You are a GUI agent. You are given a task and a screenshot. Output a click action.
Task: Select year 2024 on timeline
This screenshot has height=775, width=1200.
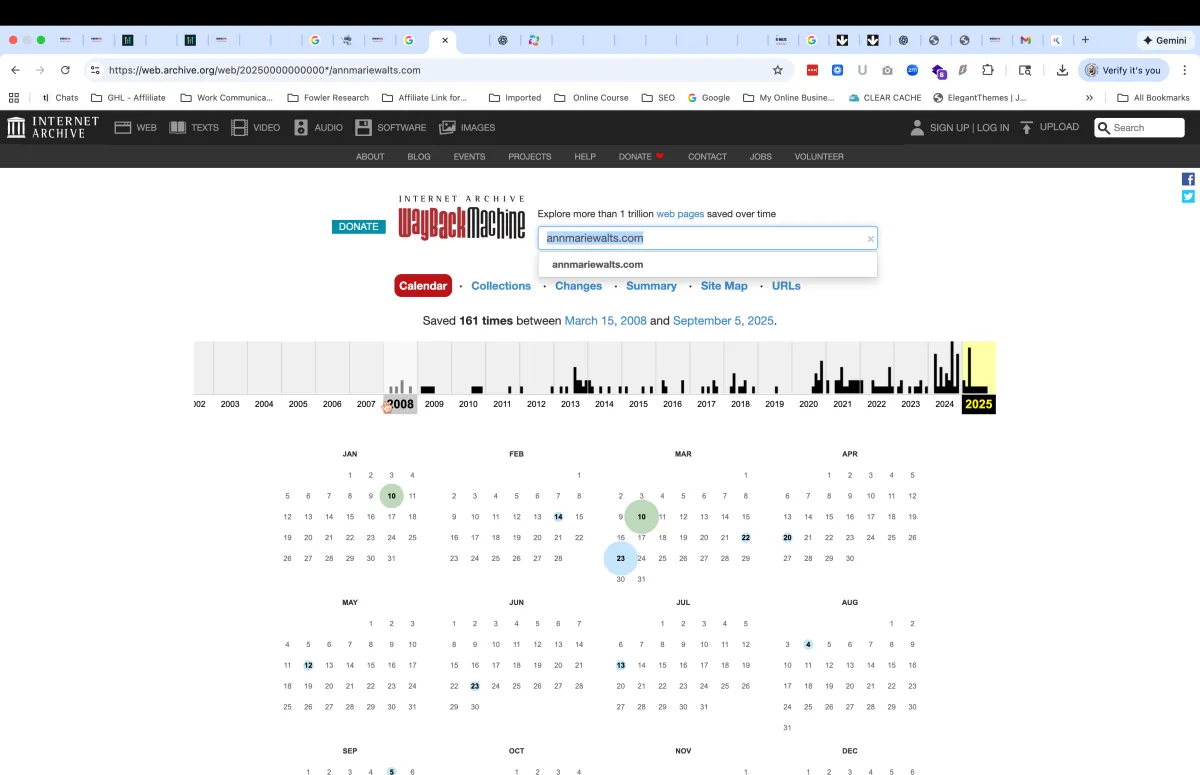(x=944, y=404)
